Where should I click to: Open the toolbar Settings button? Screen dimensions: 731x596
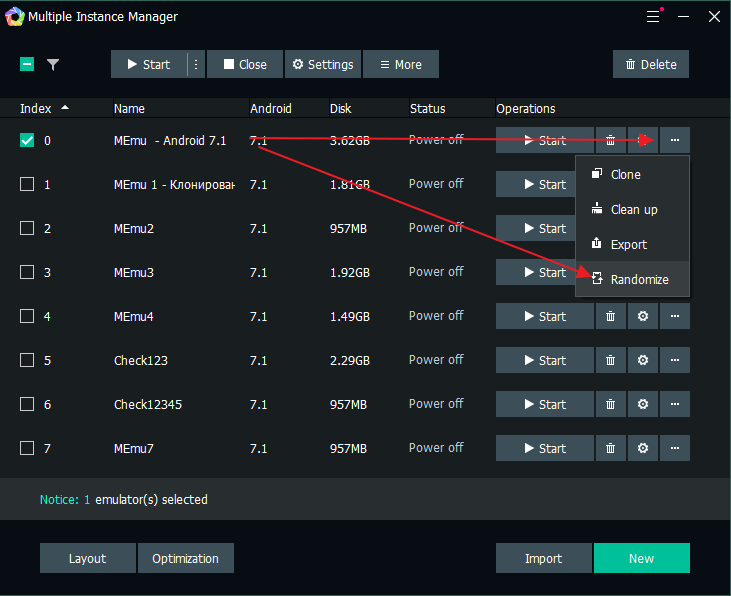pos(323,64)
